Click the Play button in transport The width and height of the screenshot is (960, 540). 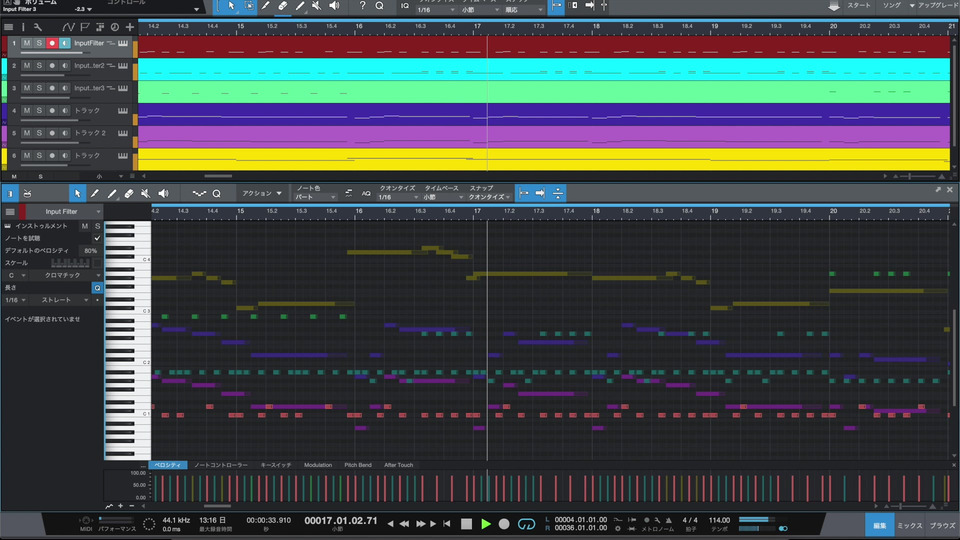[x=486, y=524]
